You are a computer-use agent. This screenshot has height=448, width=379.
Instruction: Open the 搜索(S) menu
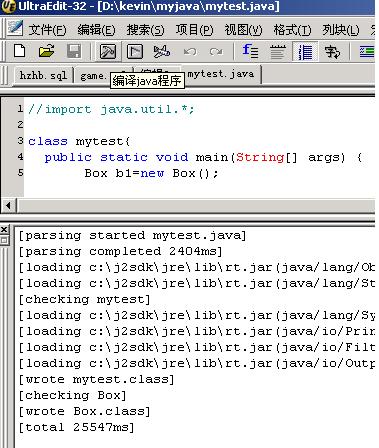pos(145,30)
